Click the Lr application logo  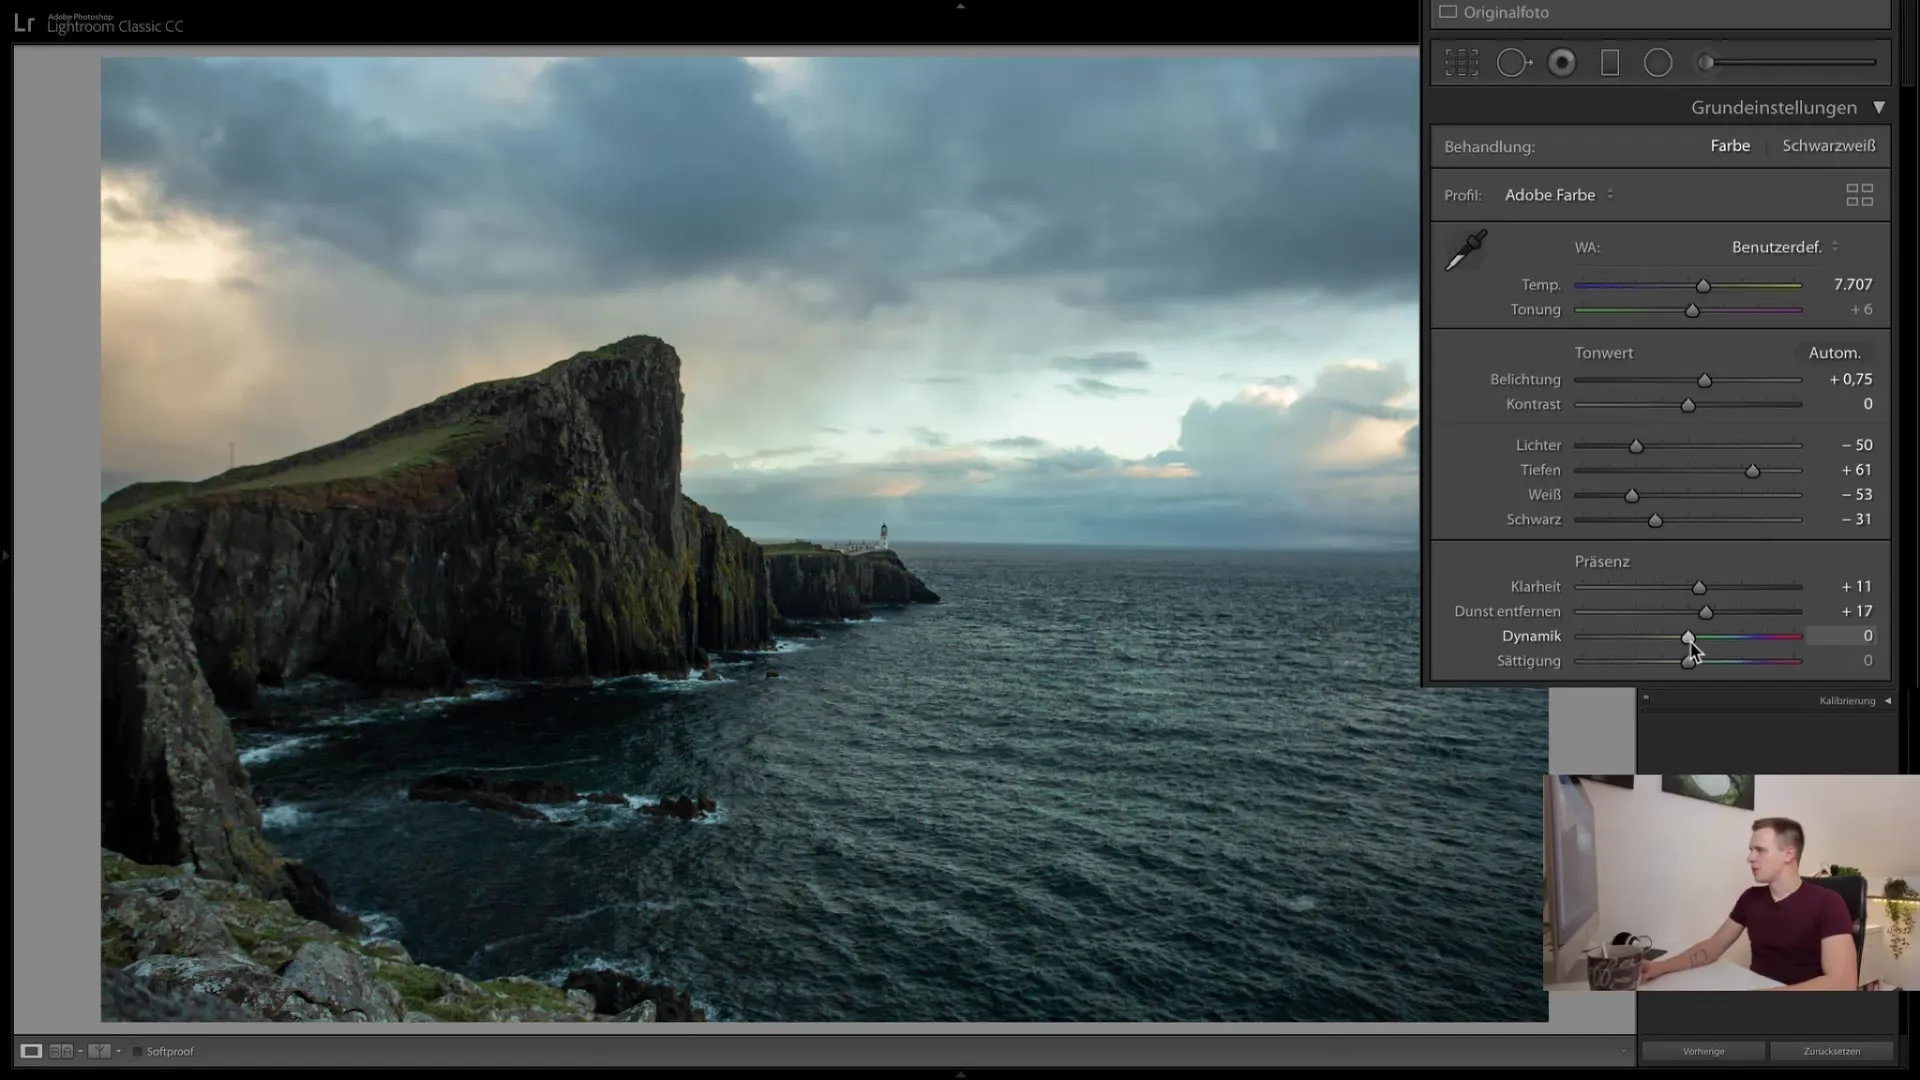(24, 24)
